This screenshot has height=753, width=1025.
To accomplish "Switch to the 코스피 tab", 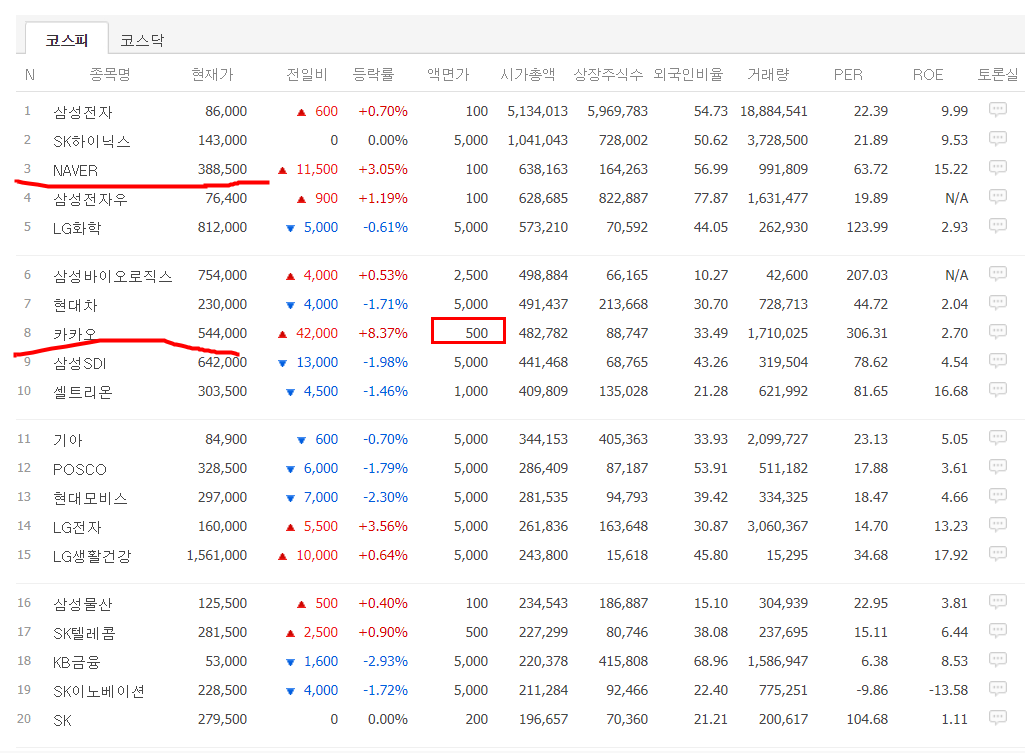I will tap(67, 40).
